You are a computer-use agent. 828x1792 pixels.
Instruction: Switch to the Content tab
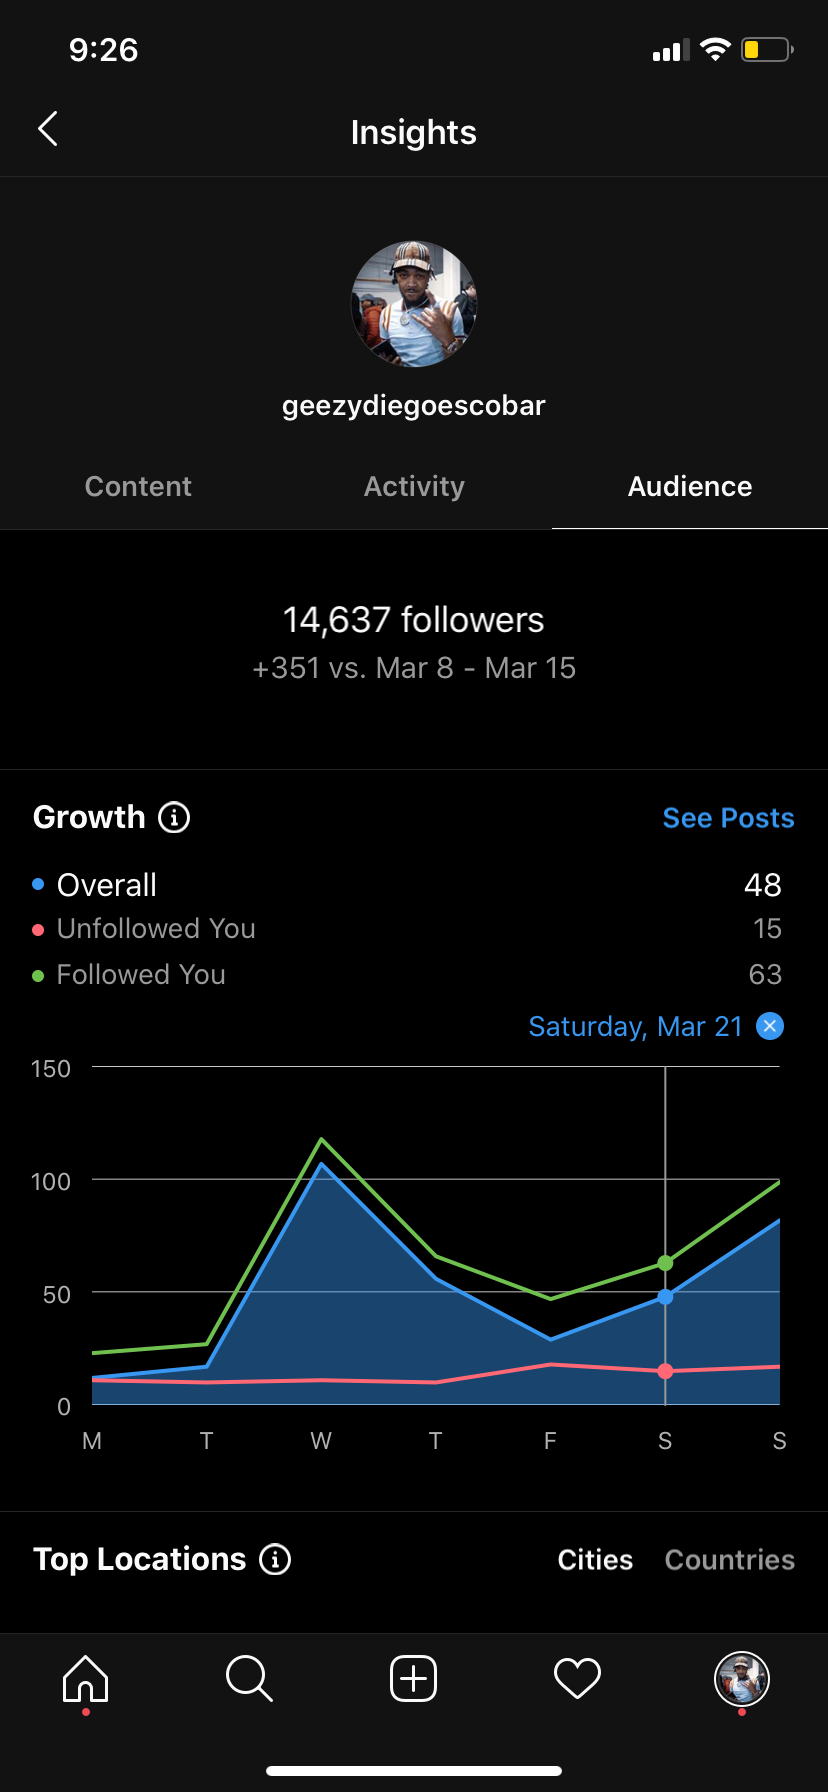(138, 487)
